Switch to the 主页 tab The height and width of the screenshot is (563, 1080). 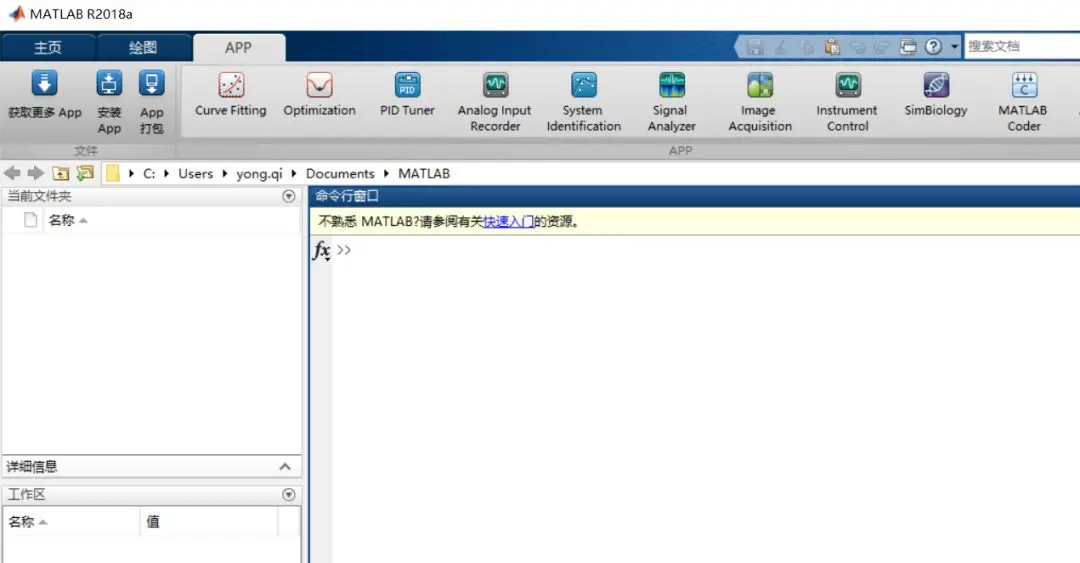[x=48, y=48]
